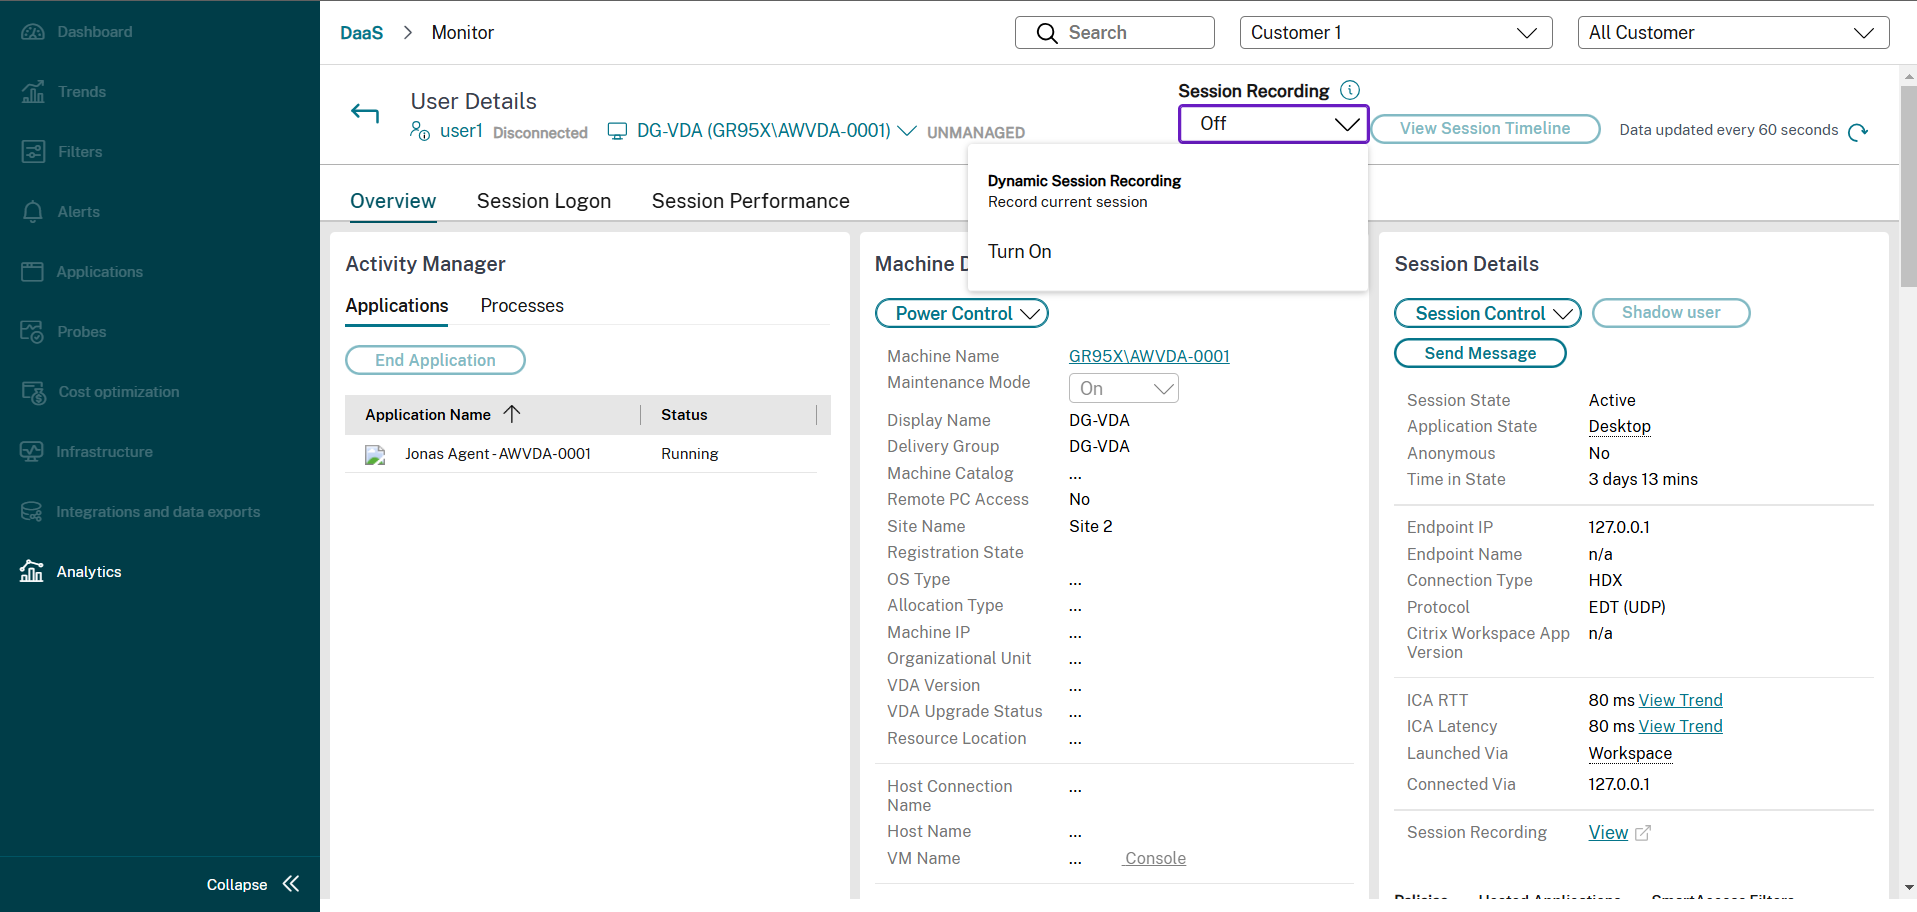Click the Session Recording info icon
This screenshot has width=1917, height=912.
coord(1349,90)
